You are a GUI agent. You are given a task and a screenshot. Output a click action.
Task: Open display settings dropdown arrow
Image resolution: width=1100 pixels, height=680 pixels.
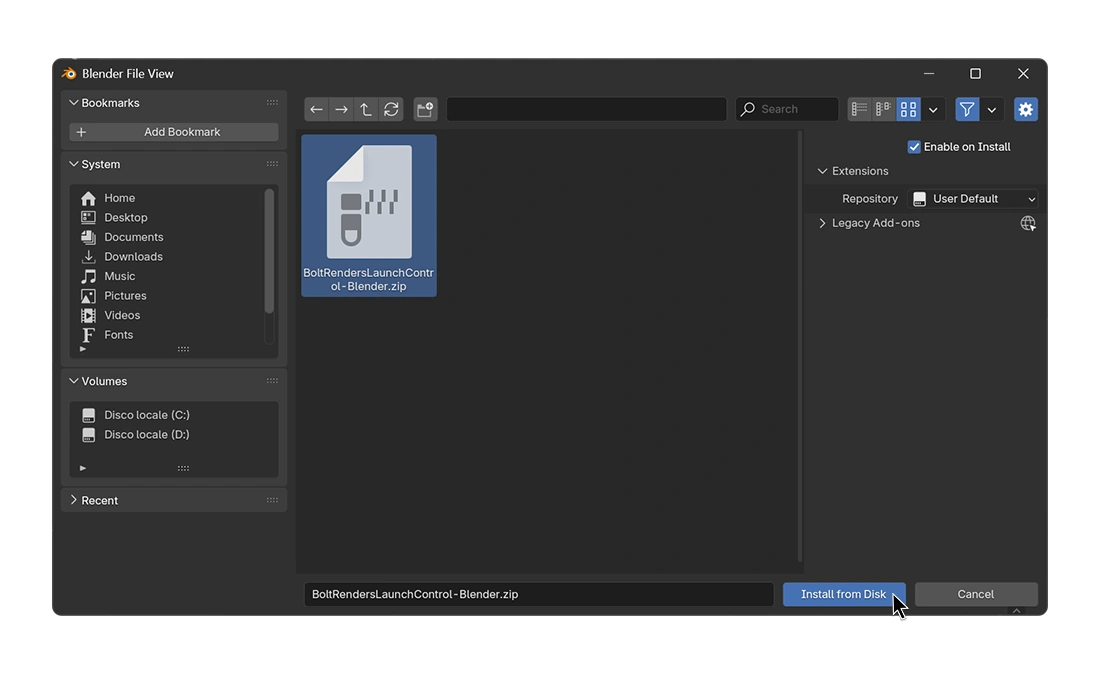[933, 110]
